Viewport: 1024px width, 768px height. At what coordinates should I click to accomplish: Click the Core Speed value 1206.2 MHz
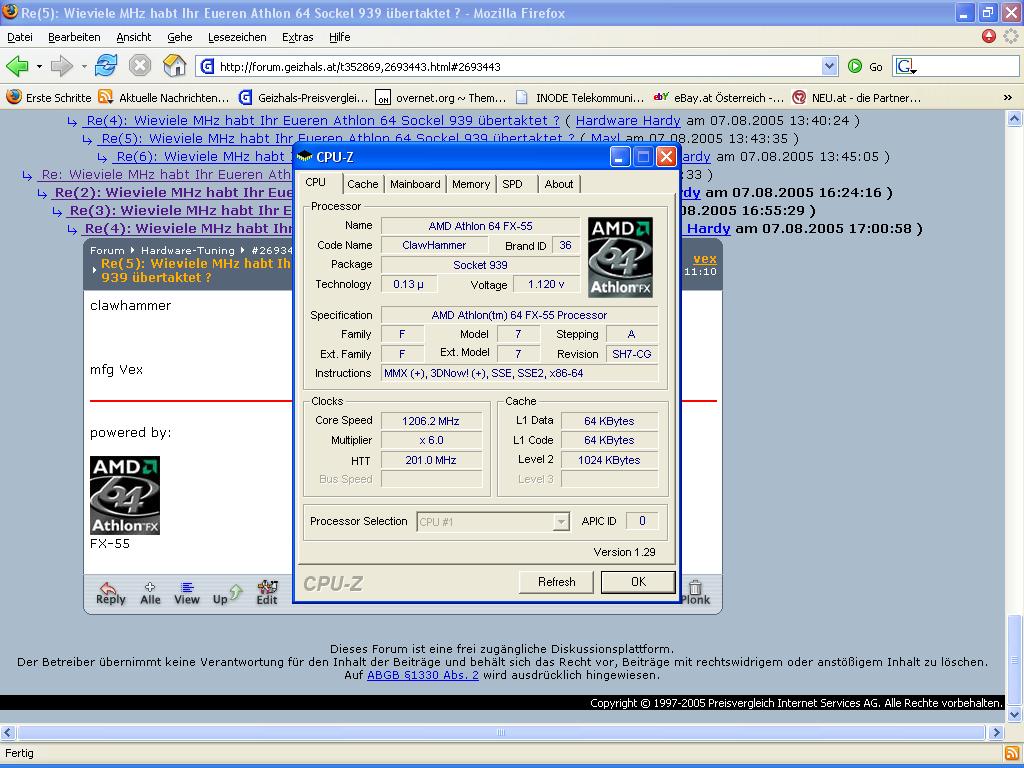[431, 421]
